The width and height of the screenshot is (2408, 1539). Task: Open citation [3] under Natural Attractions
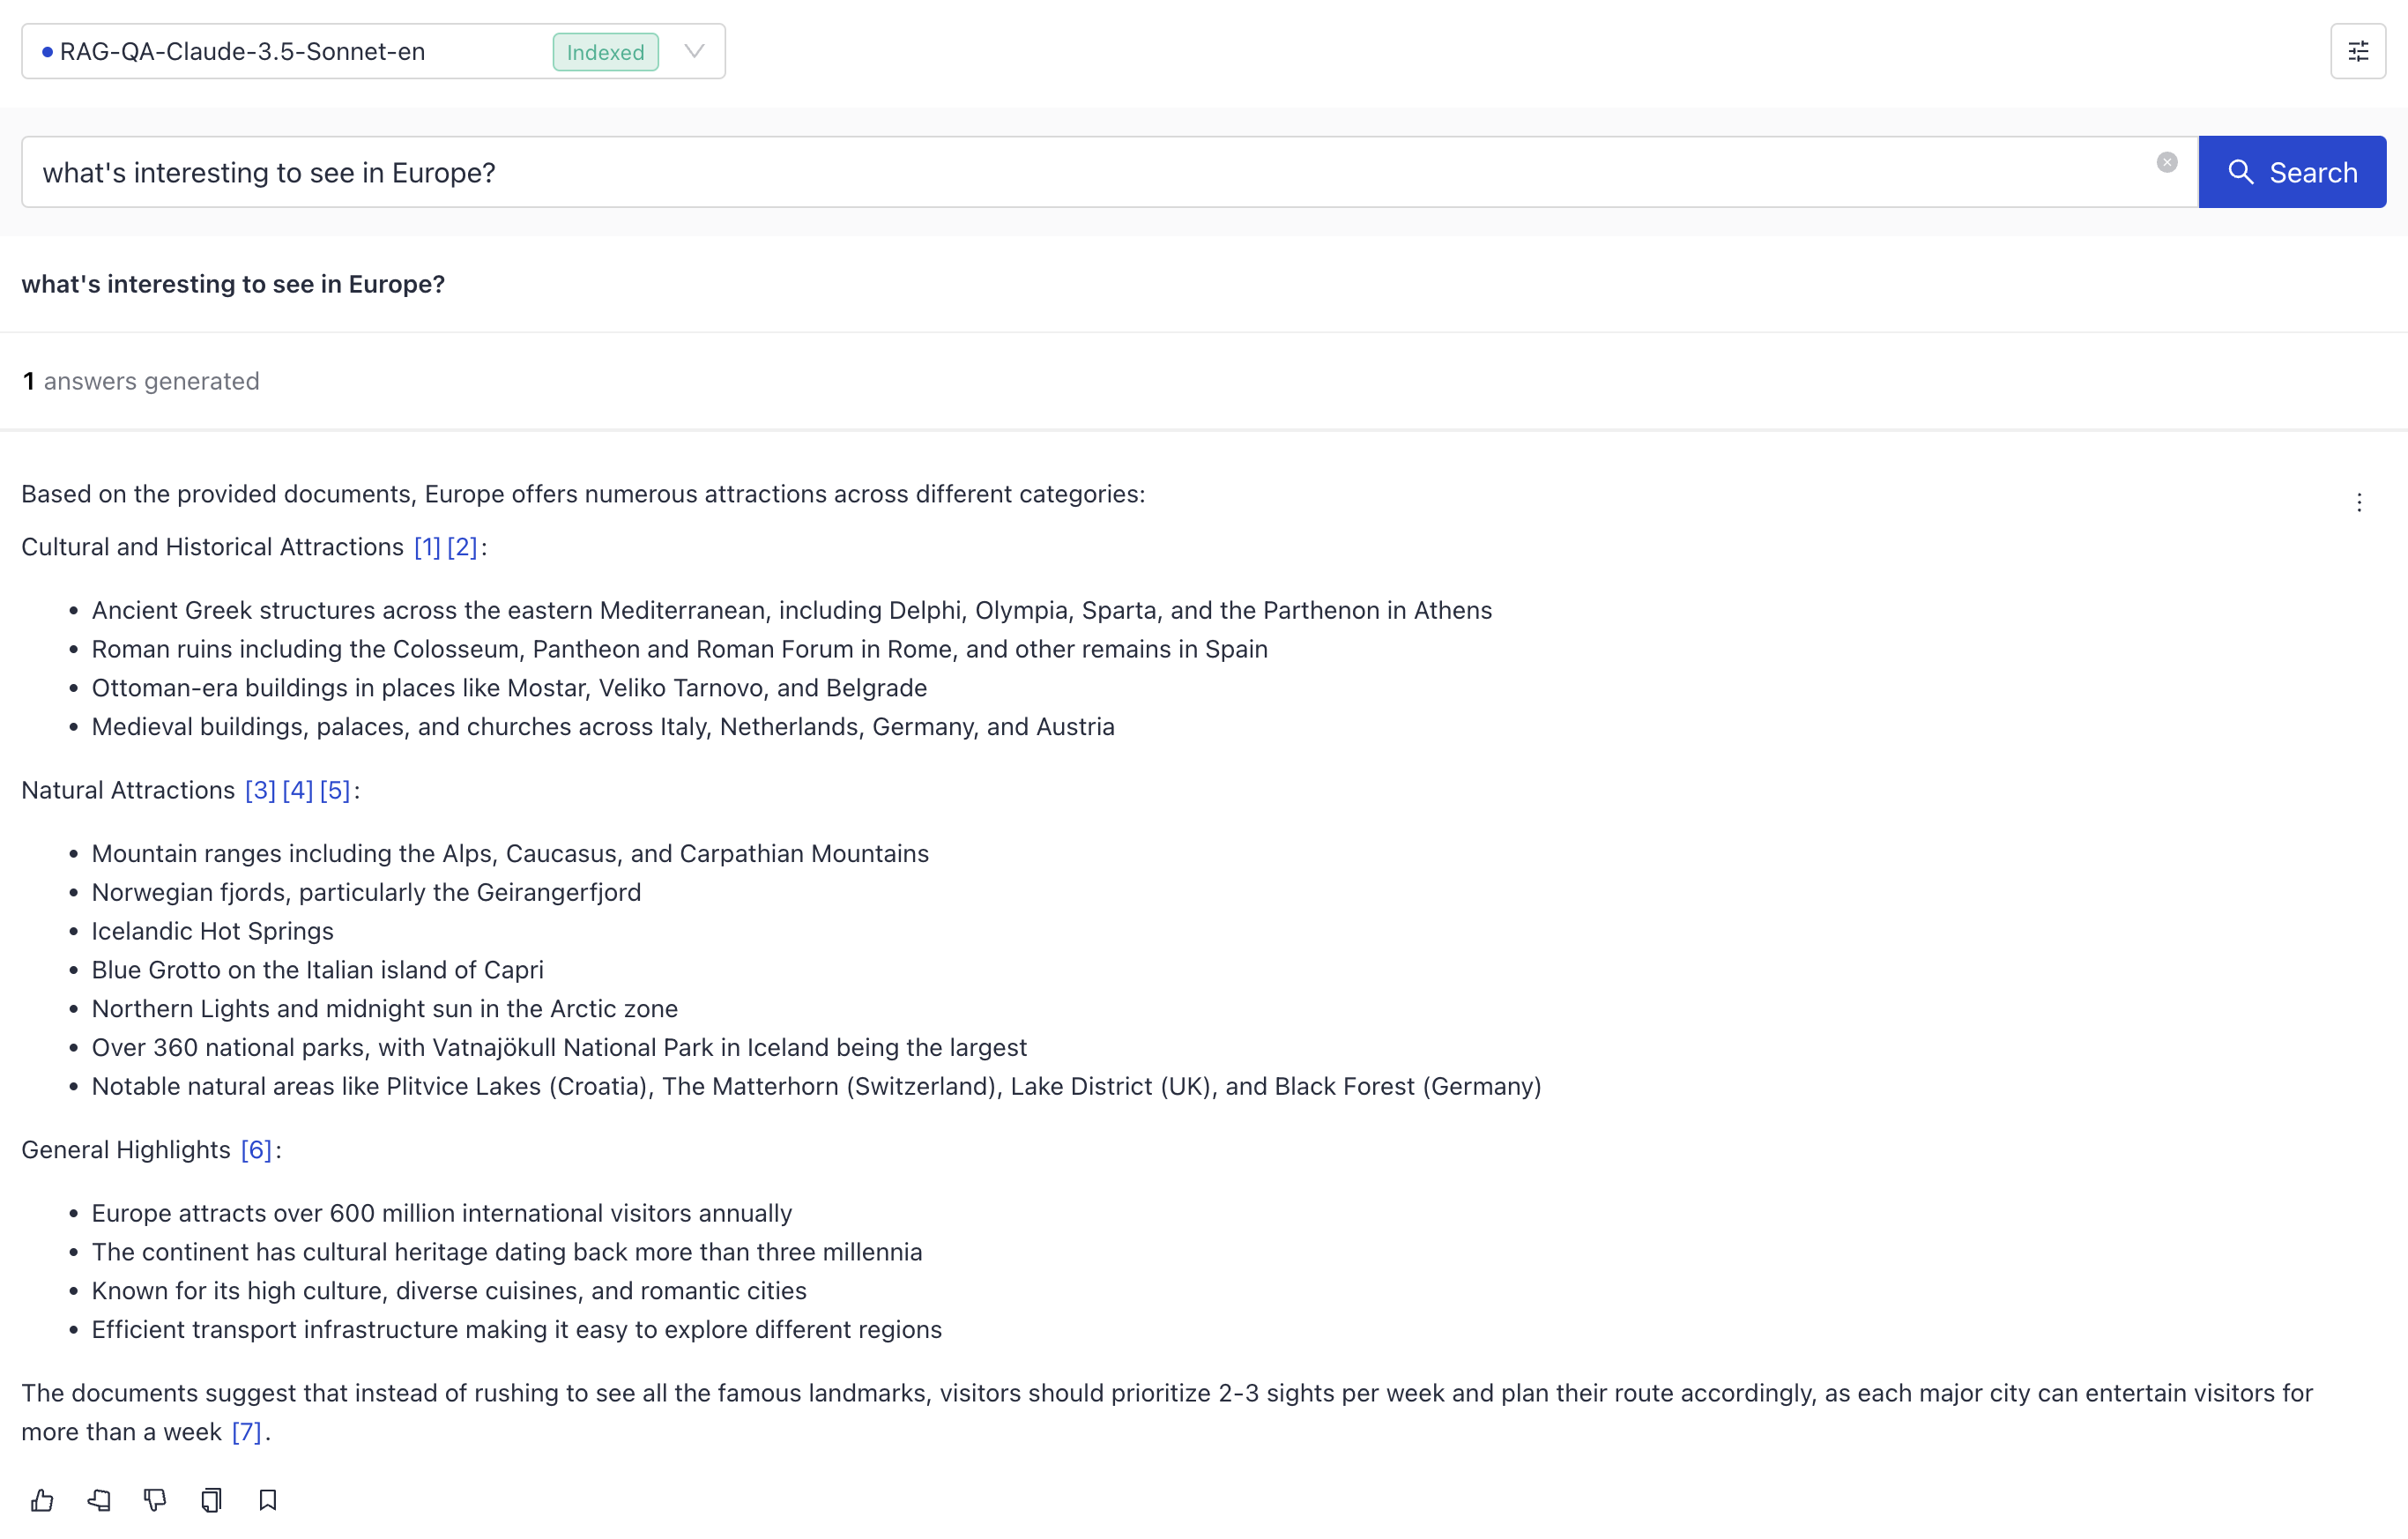click(260, 790)
